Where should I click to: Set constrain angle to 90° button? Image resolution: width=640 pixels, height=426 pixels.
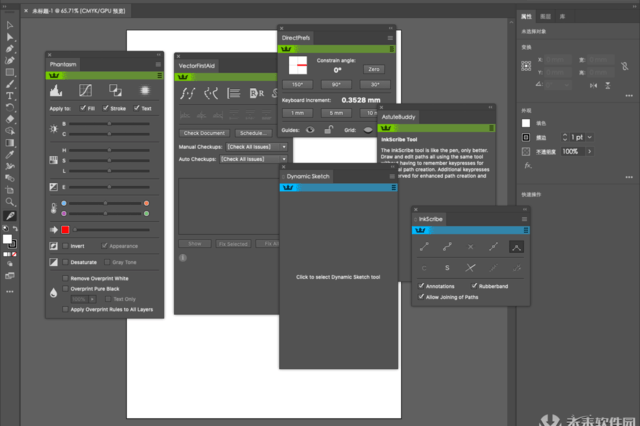coord(336,84)
